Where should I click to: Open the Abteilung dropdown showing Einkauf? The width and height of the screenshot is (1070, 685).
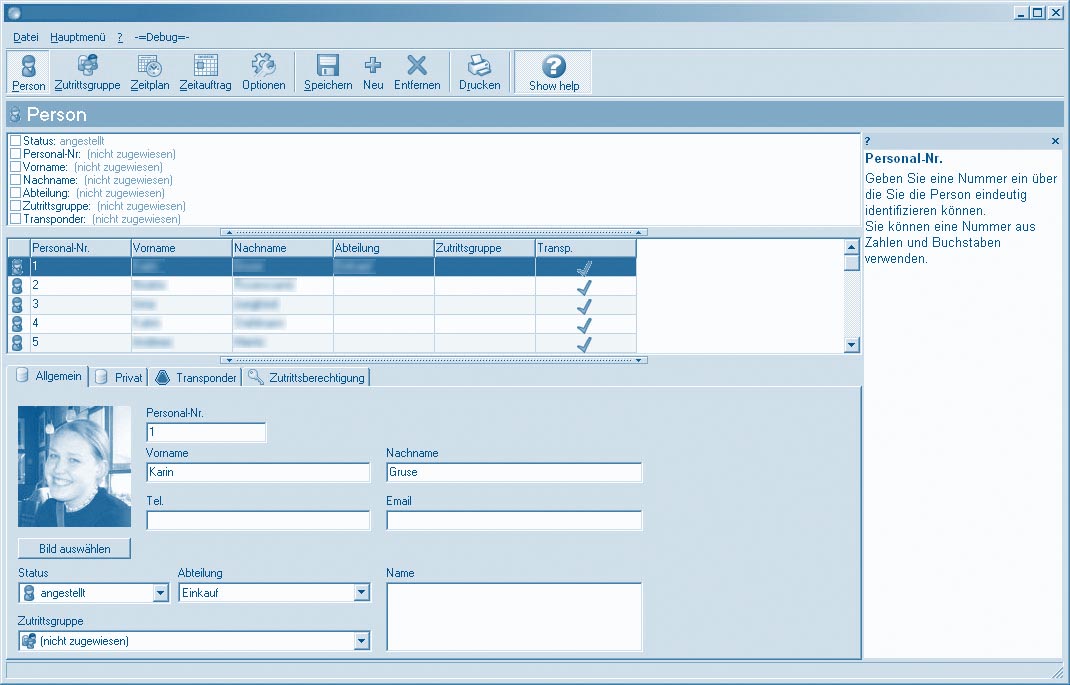tap(362, 593)
